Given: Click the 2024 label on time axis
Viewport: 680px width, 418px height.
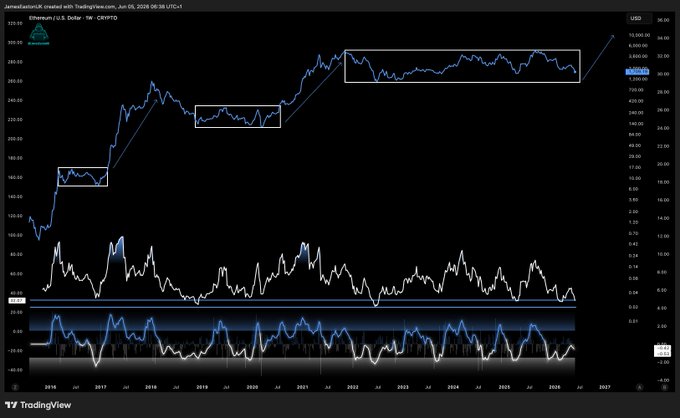Looking at the screenshot, I should click(x=453, y=387).
